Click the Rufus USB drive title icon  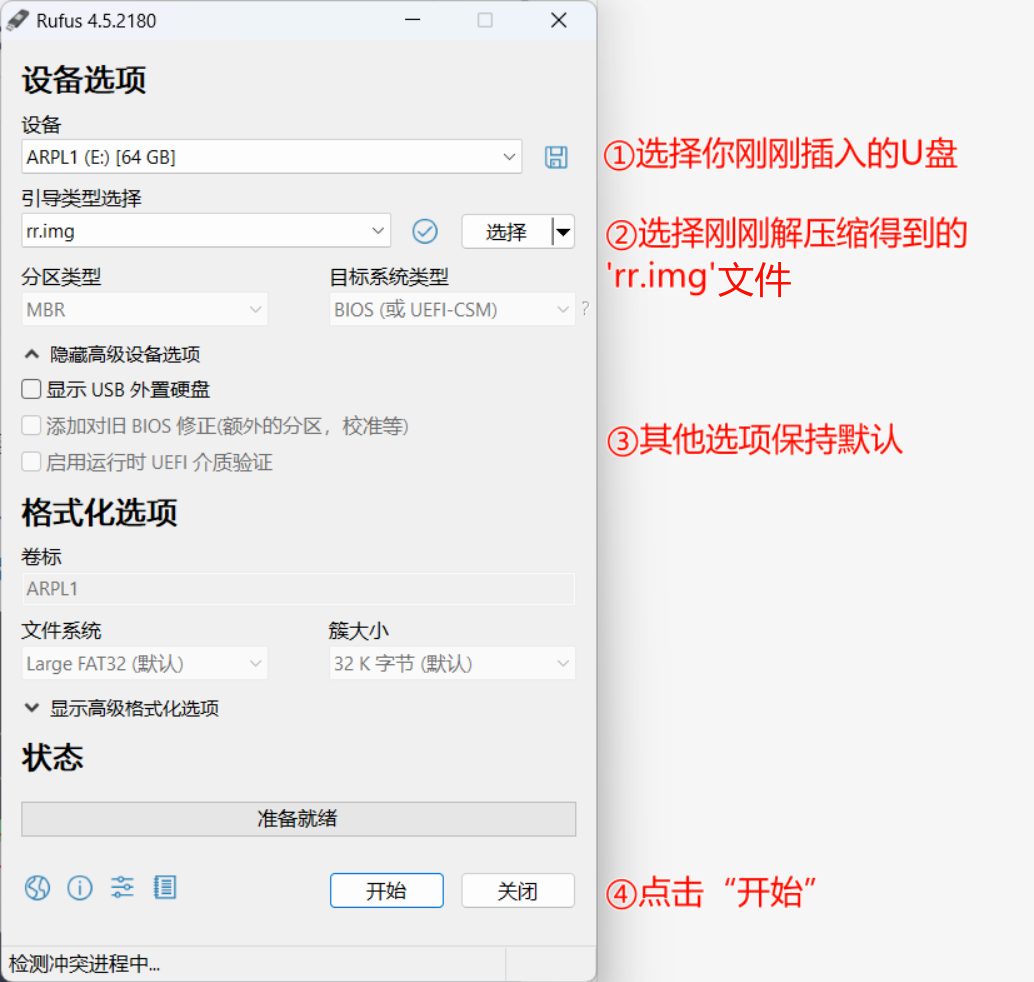tap(17, 20)
